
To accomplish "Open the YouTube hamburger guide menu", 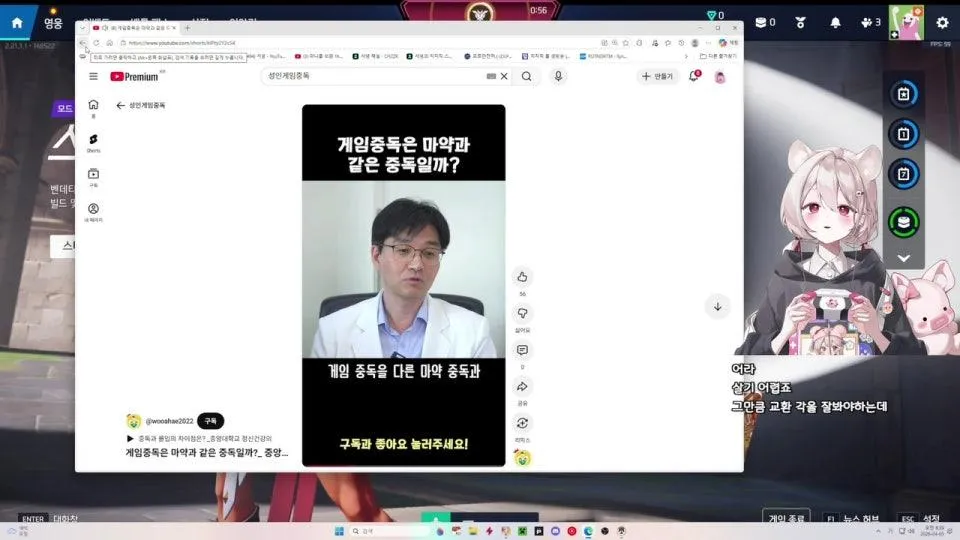I will point(93,77).
